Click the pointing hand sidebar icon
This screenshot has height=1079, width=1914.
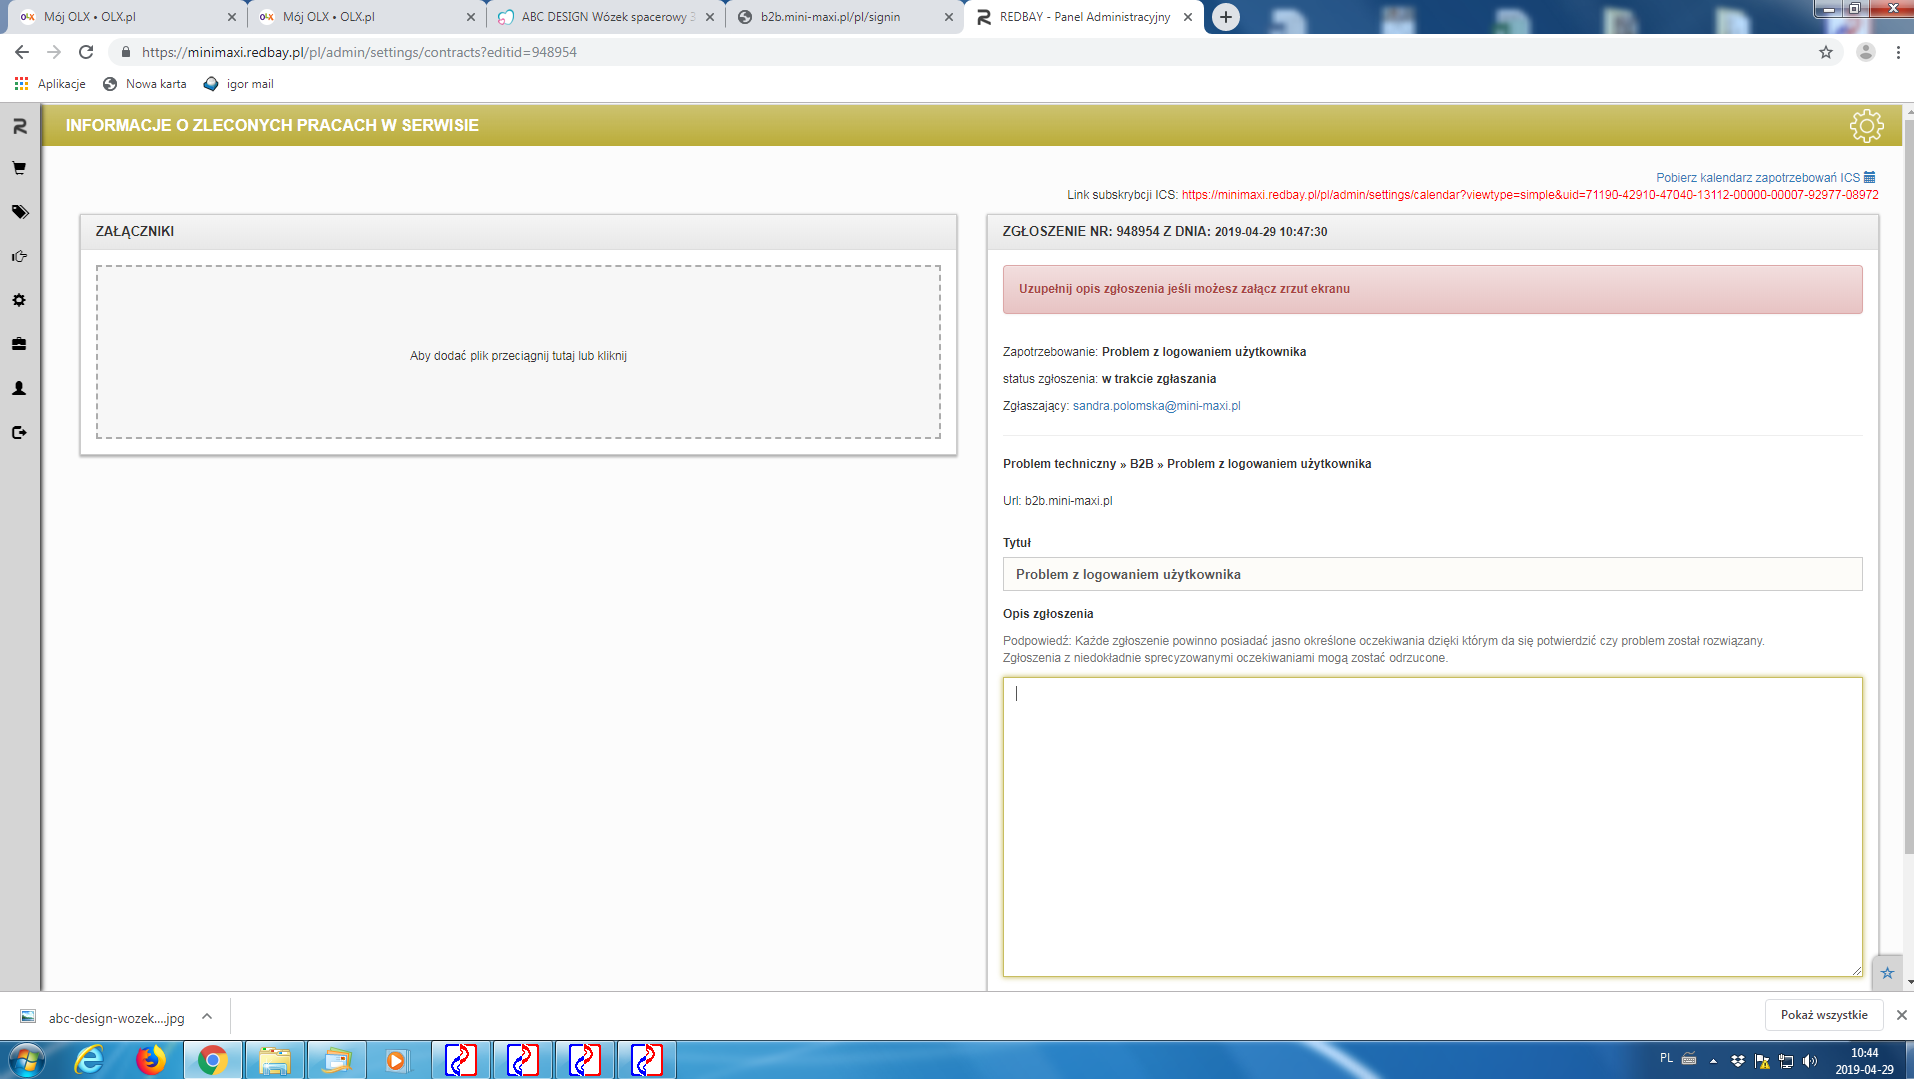(19, 256)
